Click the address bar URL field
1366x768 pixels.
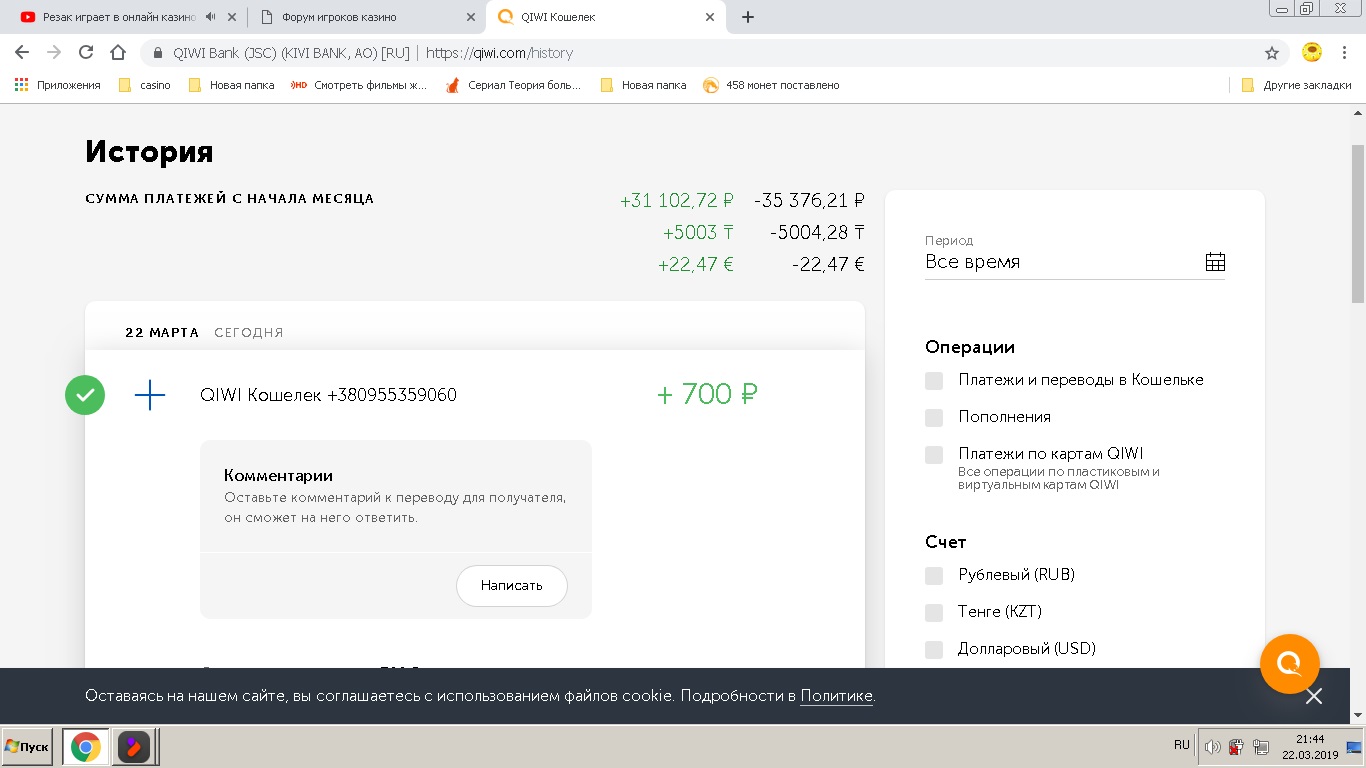coord(700,53)
